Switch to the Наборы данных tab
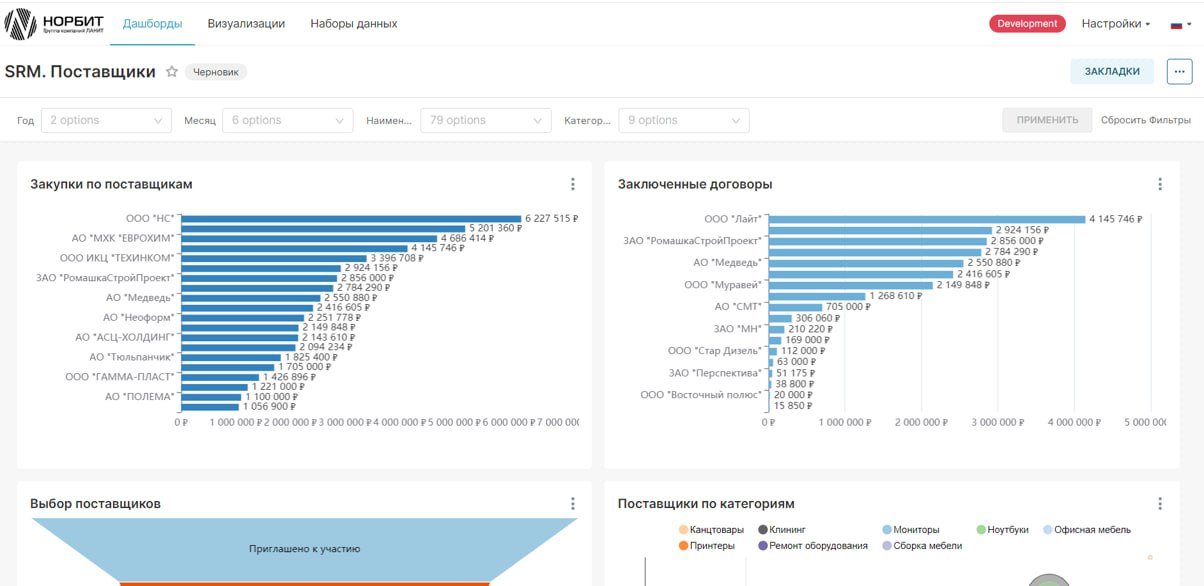The width and height of the screenshot is (1204, 586). 354,23
